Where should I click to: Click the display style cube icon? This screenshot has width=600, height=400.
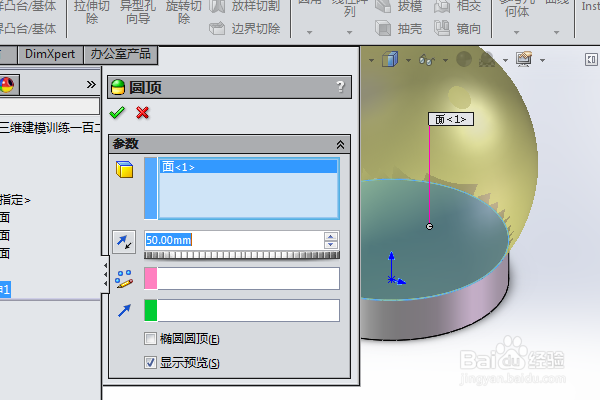(390, 59)
